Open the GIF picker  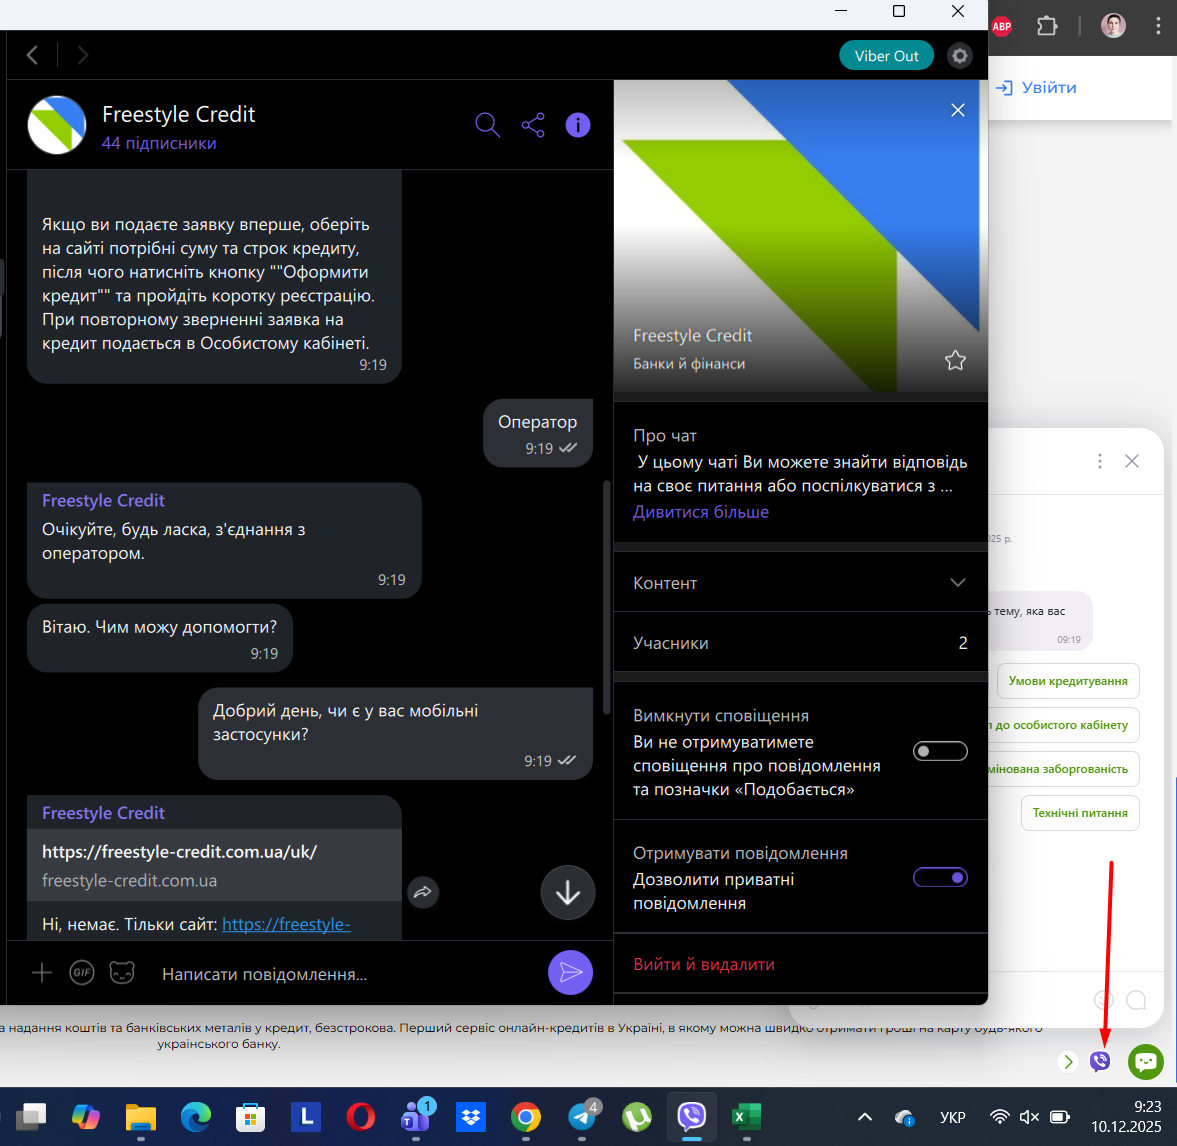pyautogui.click(x=82, y=973)
